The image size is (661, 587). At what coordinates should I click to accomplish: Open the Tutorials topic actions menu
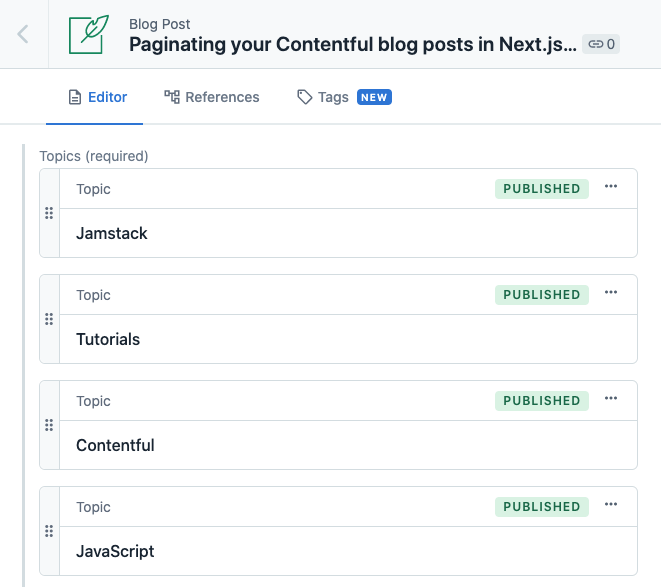(611, 293)
